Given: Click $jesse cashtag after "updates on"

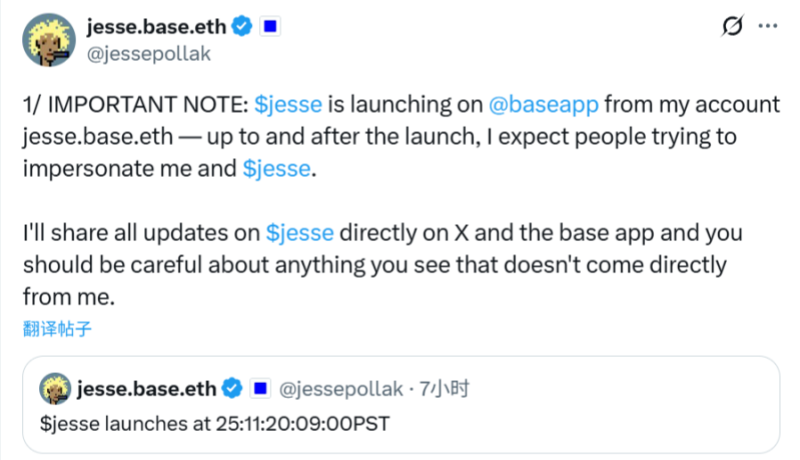Looking at the screenshot, I should [300, 235].
